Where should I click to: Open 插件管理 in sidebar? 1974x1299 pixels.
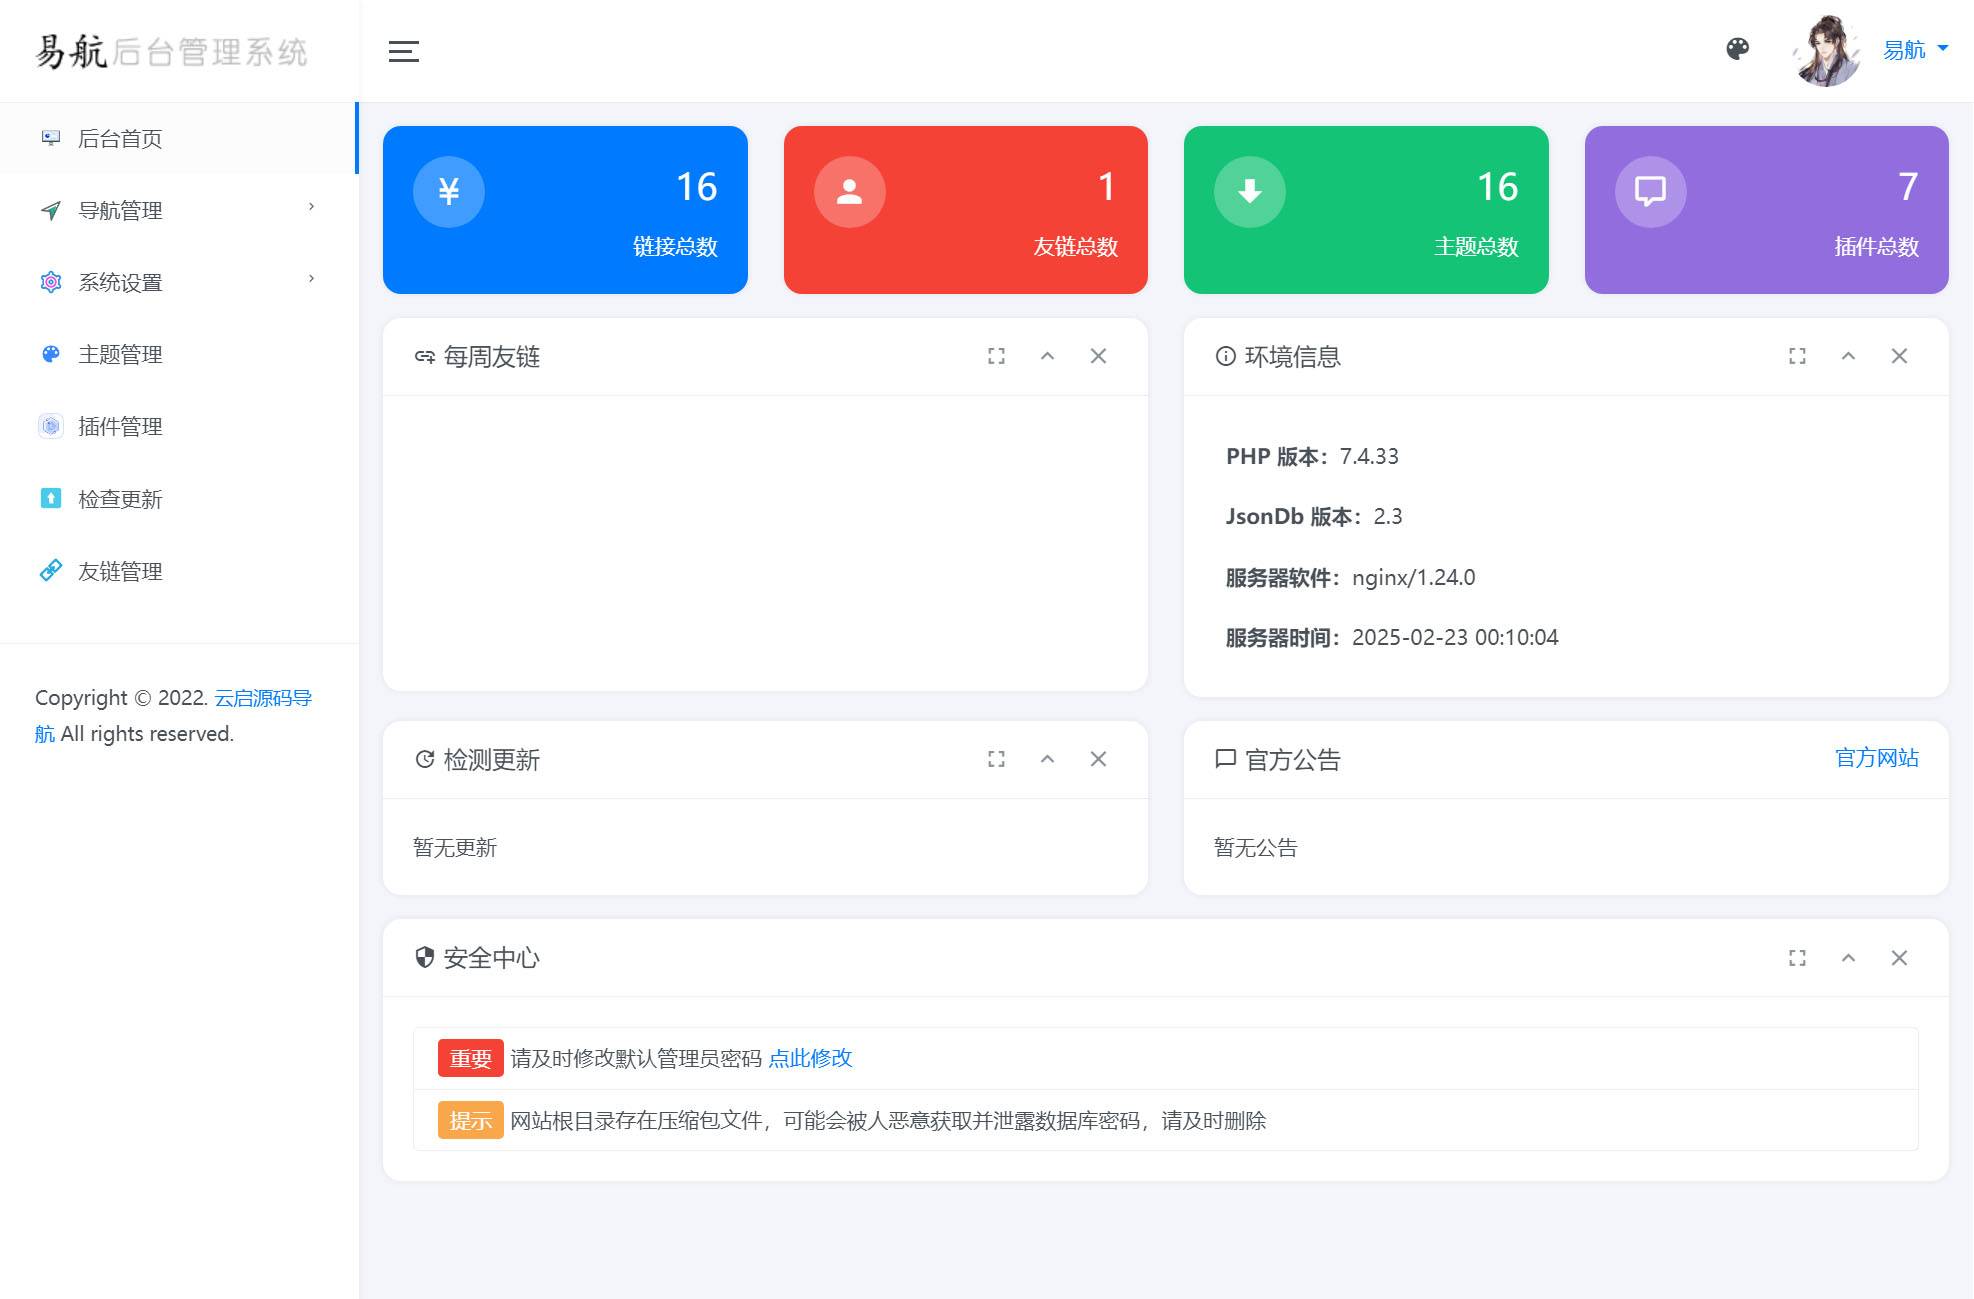click(120, 426)
